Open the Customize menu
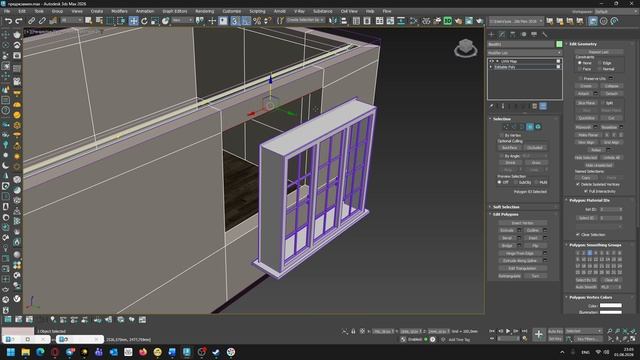 point(231,11)
